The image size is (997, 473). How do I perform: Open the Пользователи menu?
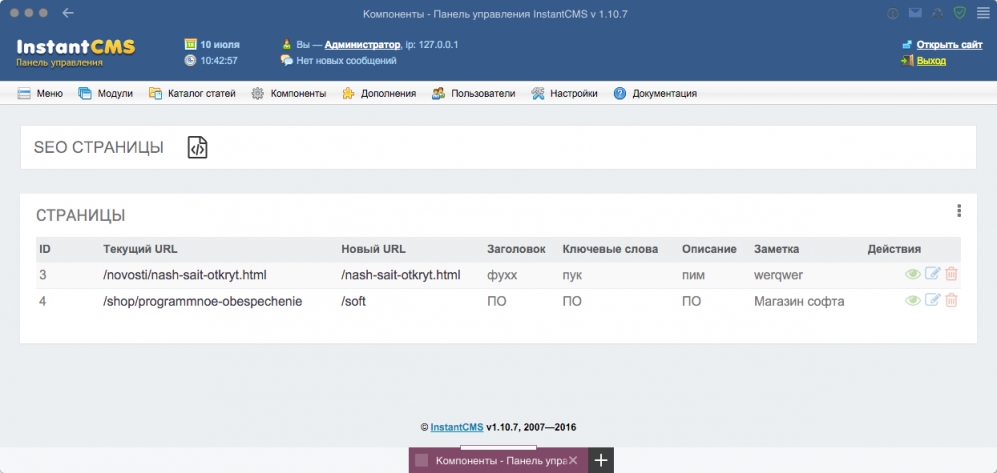coord(474,93)
